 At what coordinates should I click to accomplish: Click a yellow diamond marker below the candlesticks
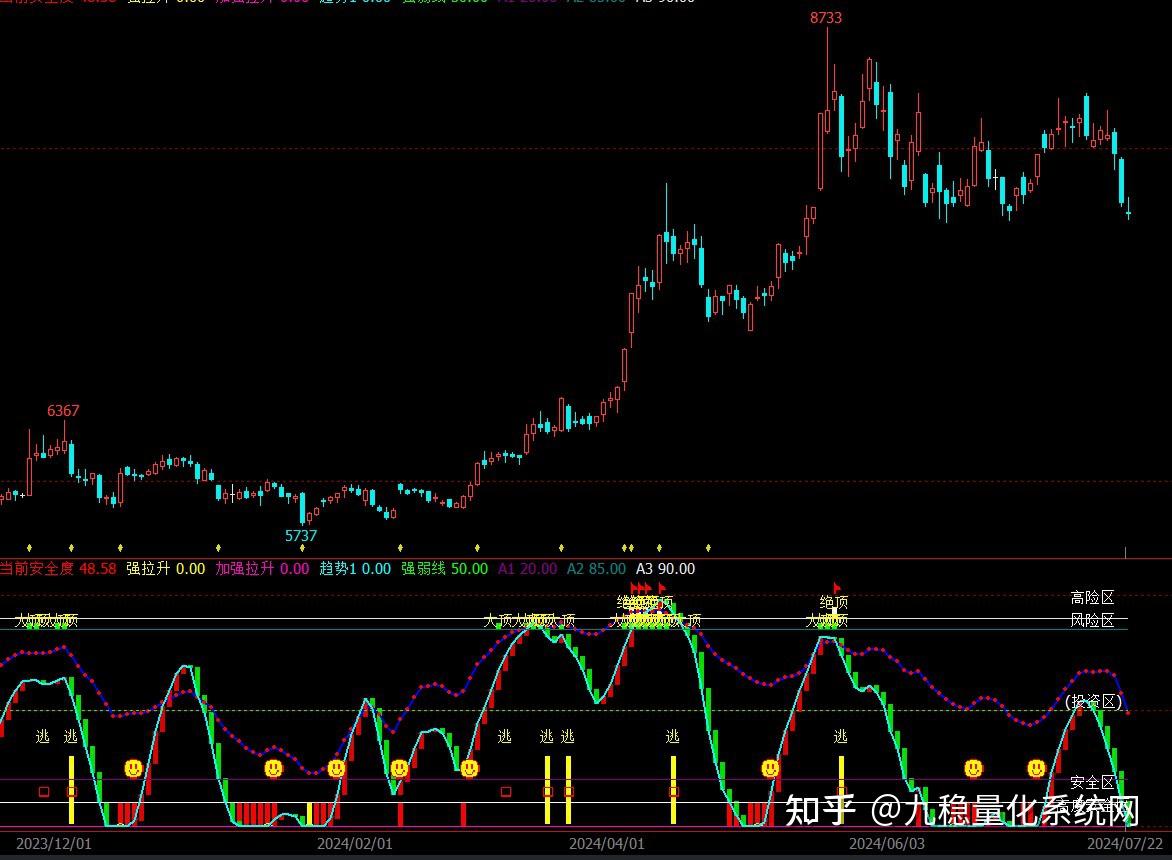tap(70, 547)
